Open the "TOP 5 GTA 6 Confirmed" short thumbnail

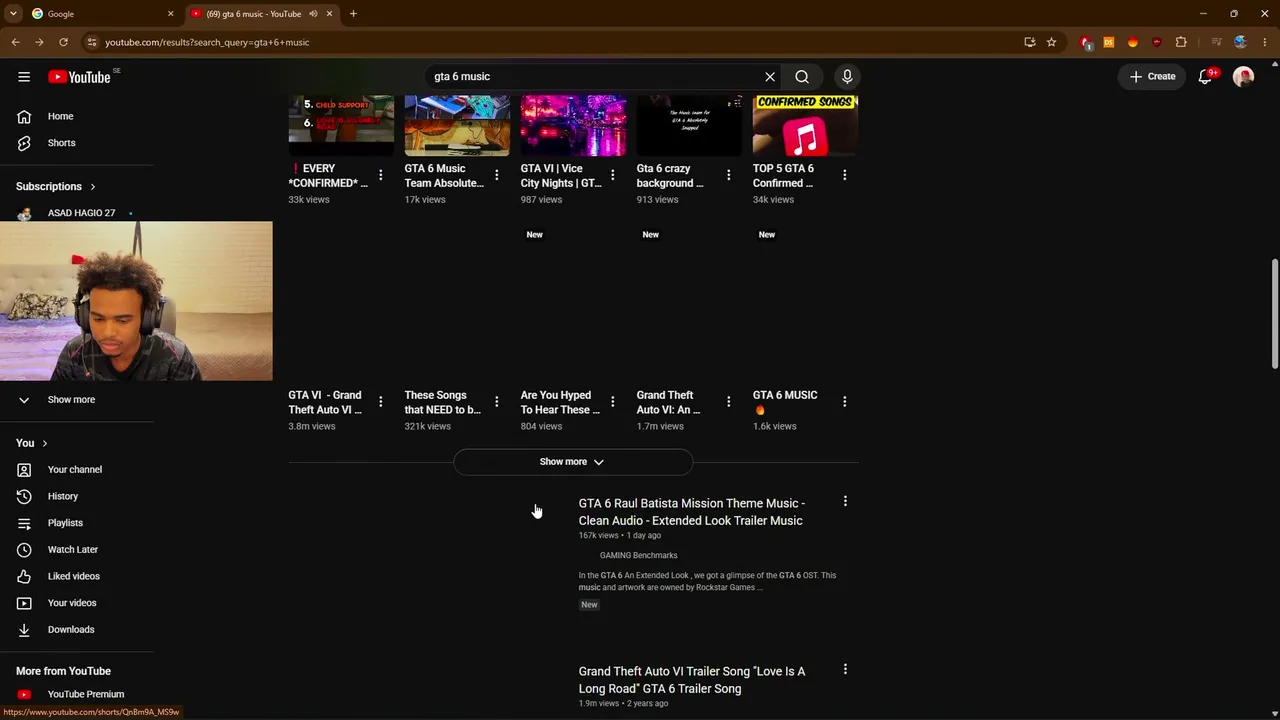[805, 126]
